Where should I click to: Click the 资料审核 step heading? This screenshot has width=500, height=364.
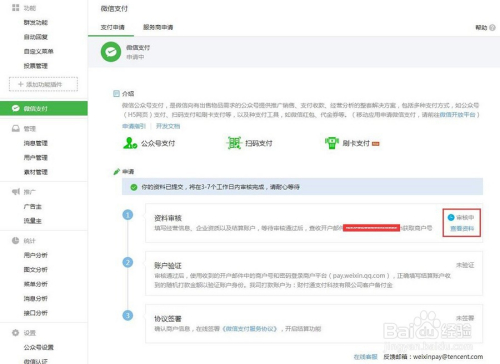[x=168, y=218]
